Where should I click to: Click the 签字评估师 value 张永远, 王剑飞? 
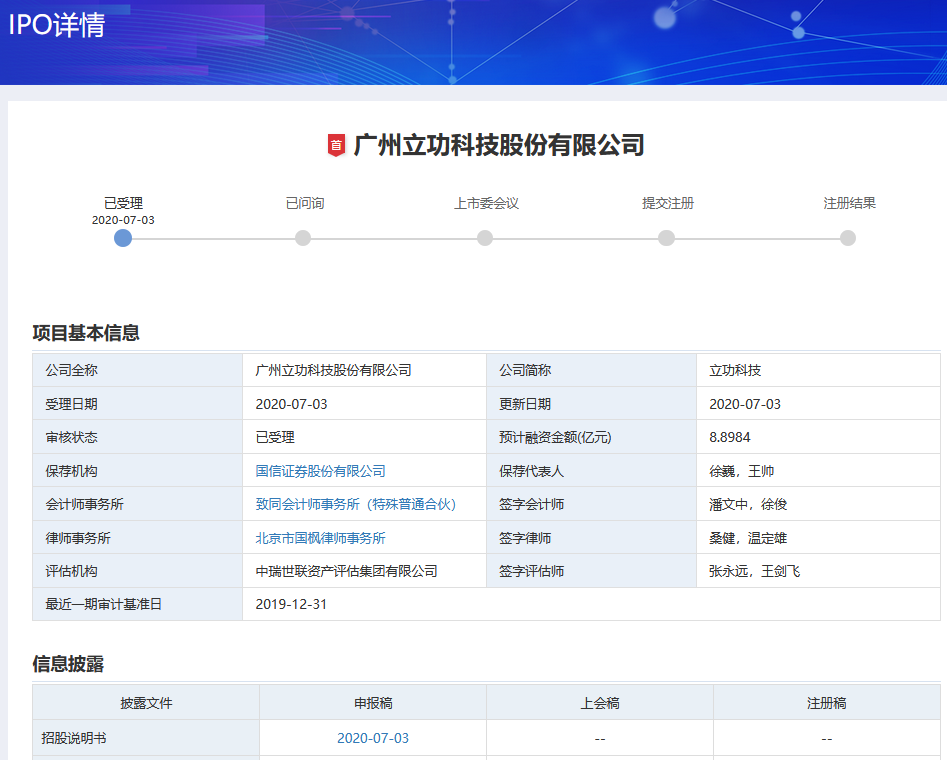point(755,572)
